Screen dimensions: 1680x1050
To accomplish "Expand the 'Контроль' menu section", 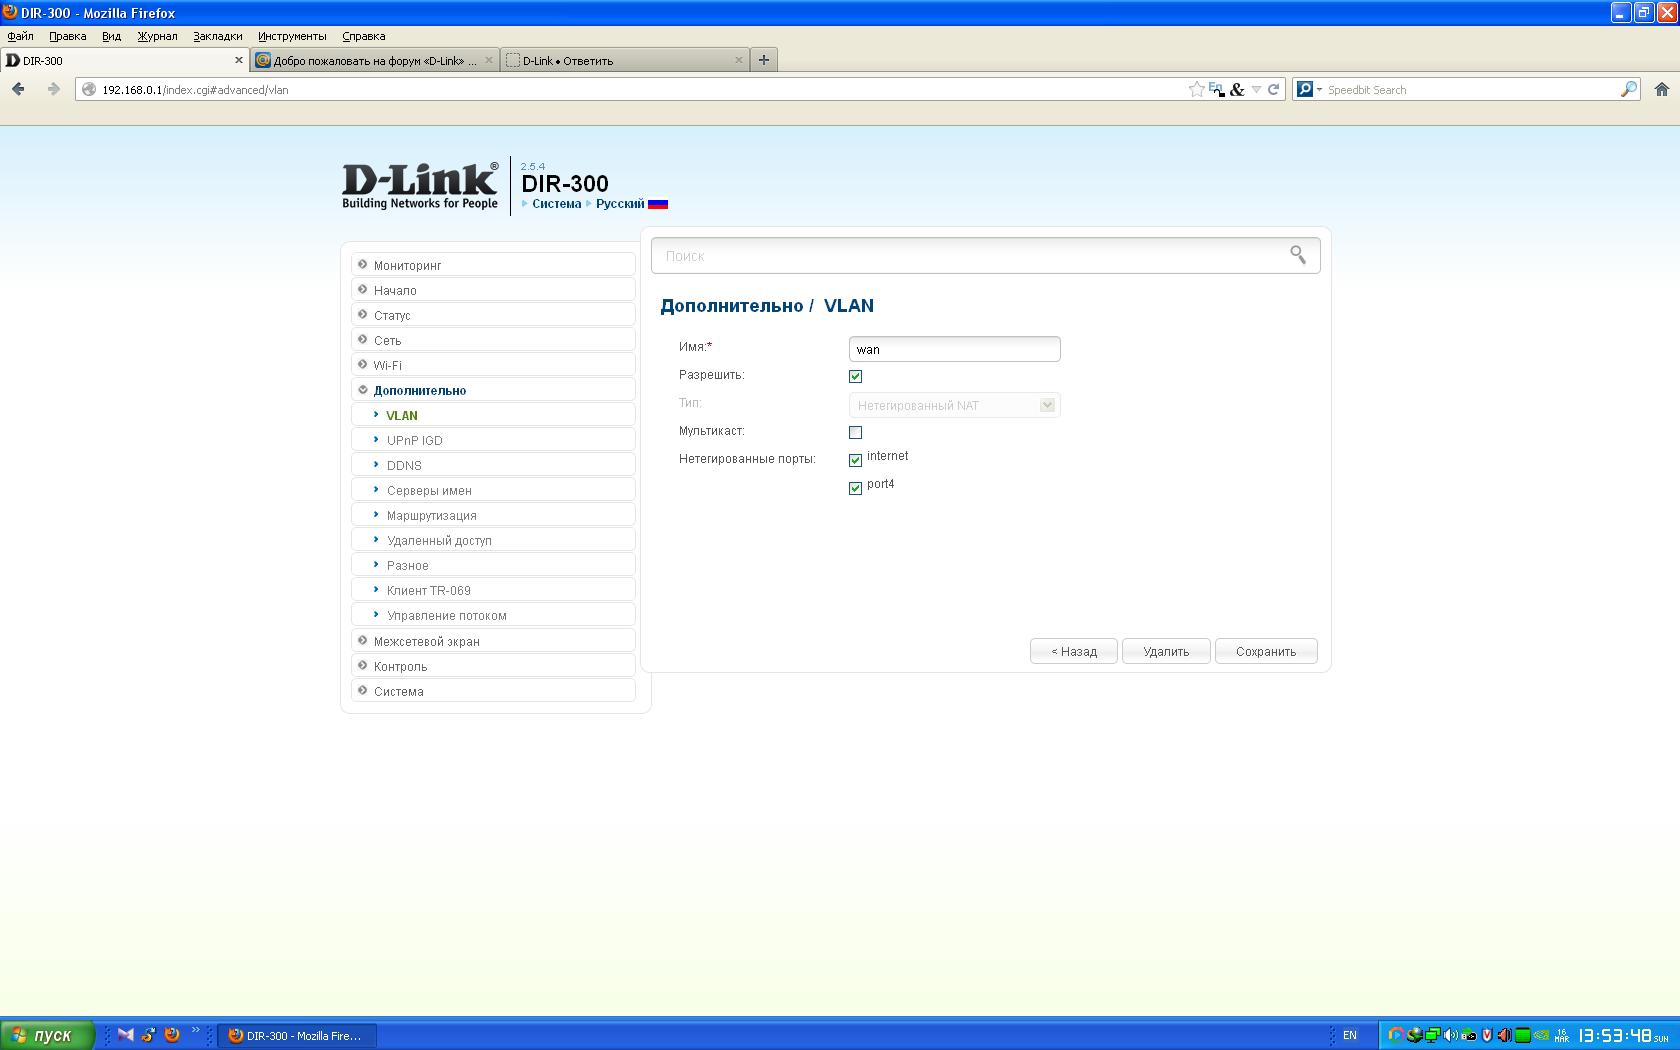I will [x=494, y=666].
